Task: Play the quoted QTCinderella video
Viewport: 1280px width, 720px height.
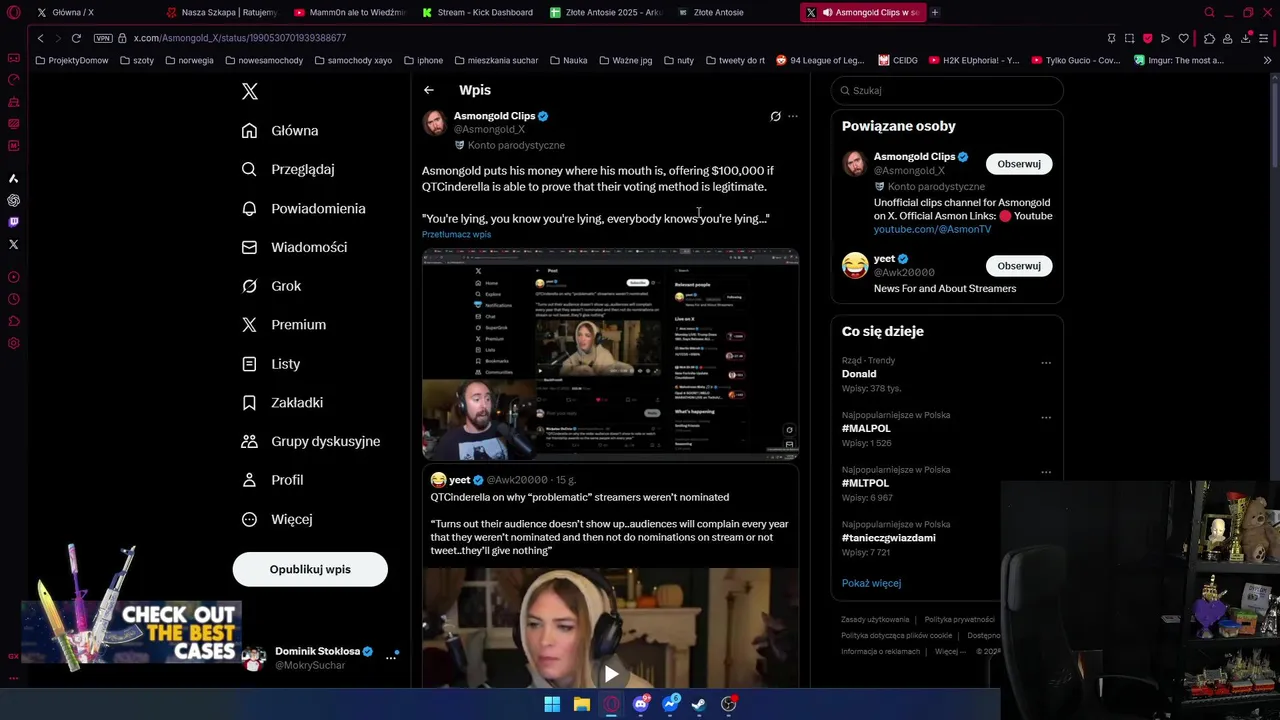Action: click(611, 673)
